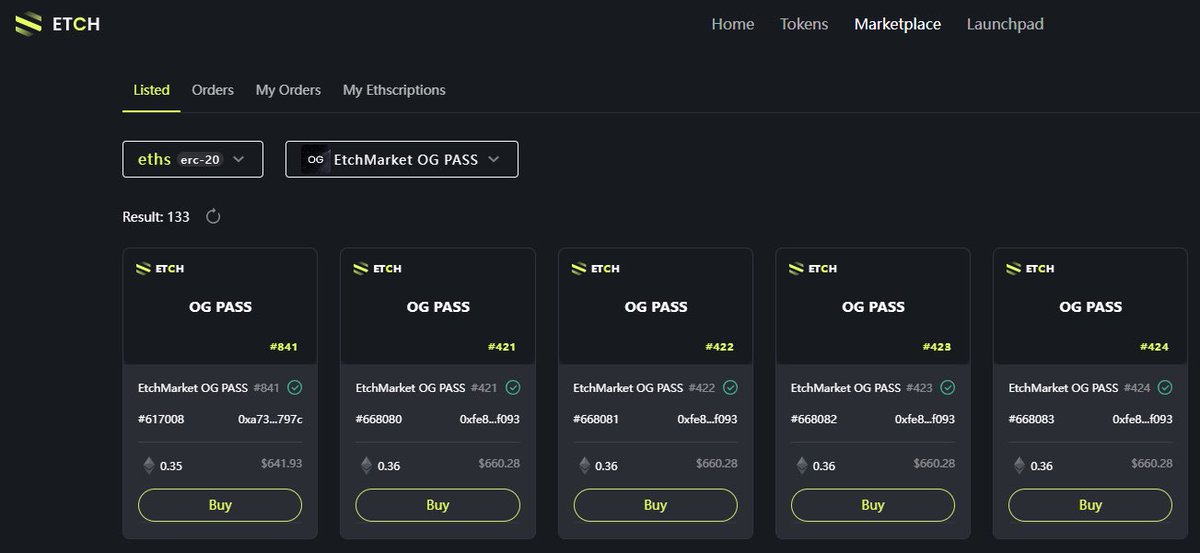Click the ETCH logo in header
The width and height of the screenshot is (1200, 553).
coord(58,23)
